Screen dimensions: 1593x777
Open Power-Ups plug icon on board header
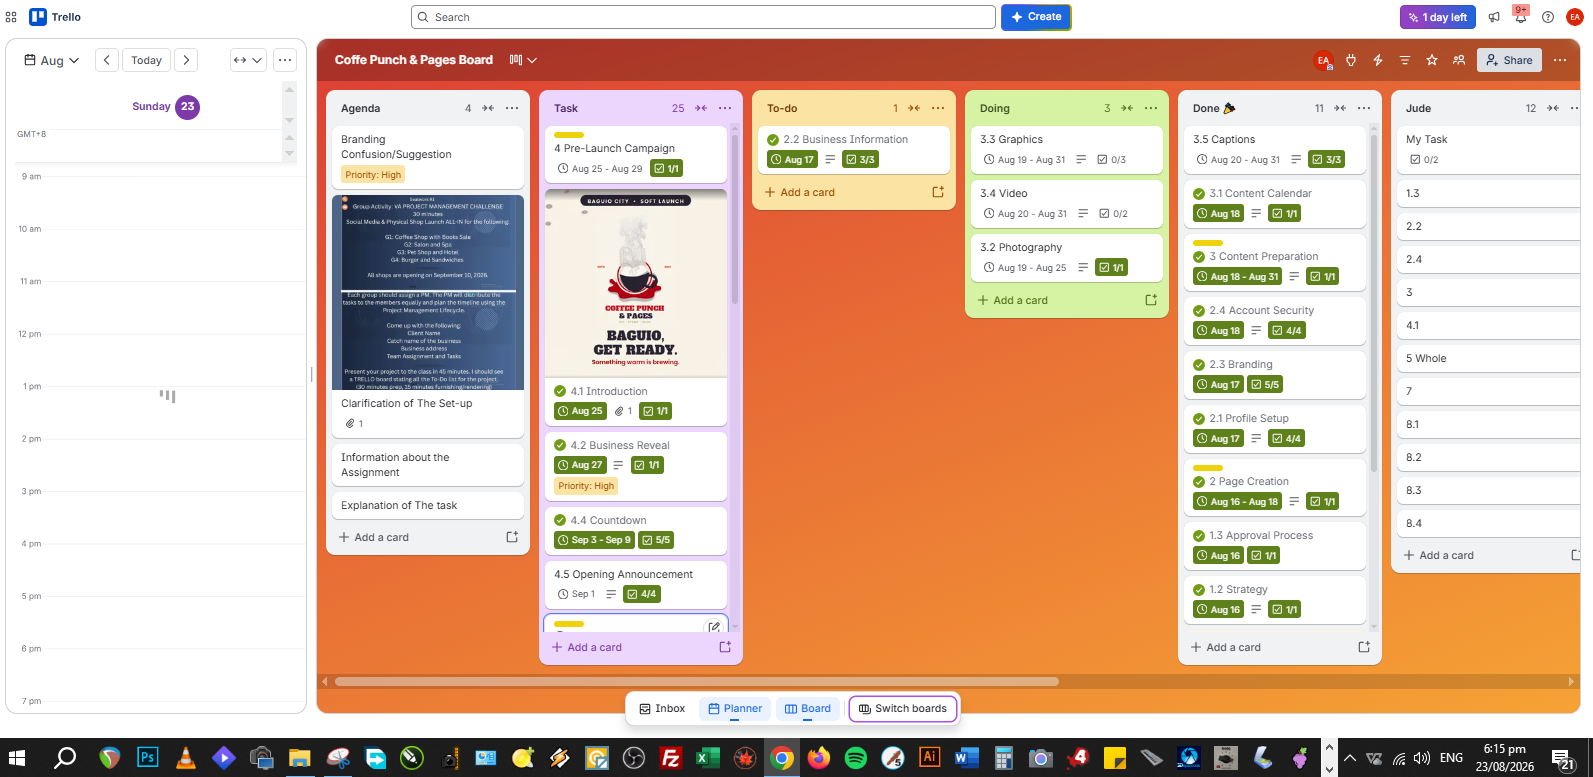1351,60
